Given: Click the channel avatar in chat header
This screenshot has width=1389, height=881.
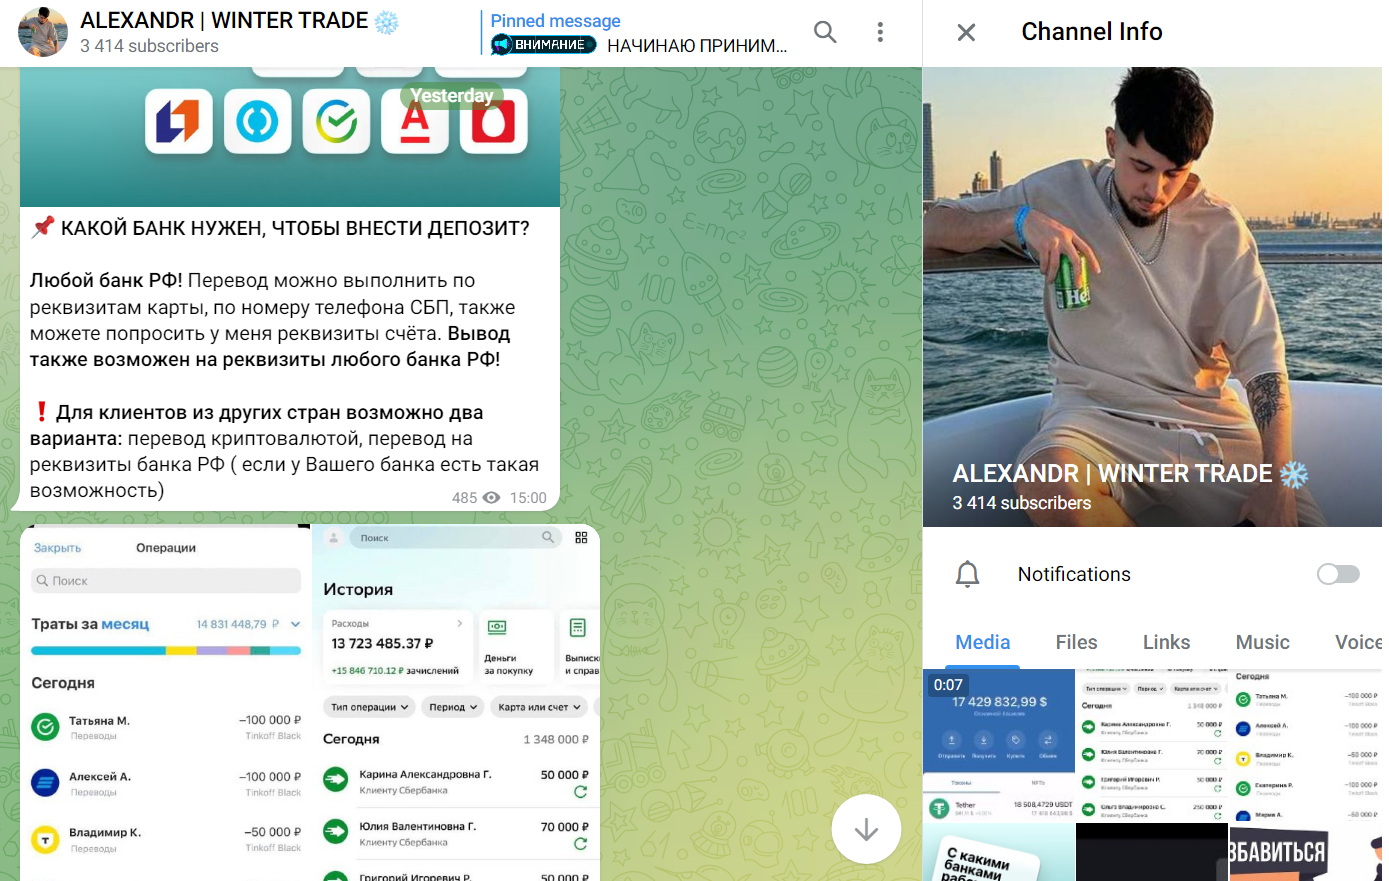Looking at the screenshot, I should (x=43, y=32).
